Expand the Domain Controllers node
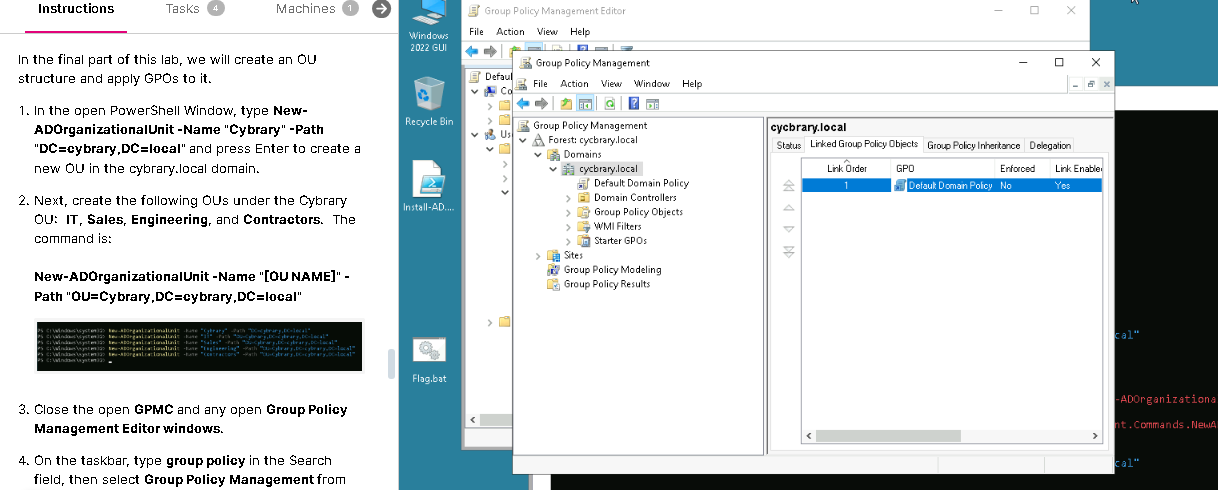This screenshot has width=1218, height=490. click(x=568, y=198)
